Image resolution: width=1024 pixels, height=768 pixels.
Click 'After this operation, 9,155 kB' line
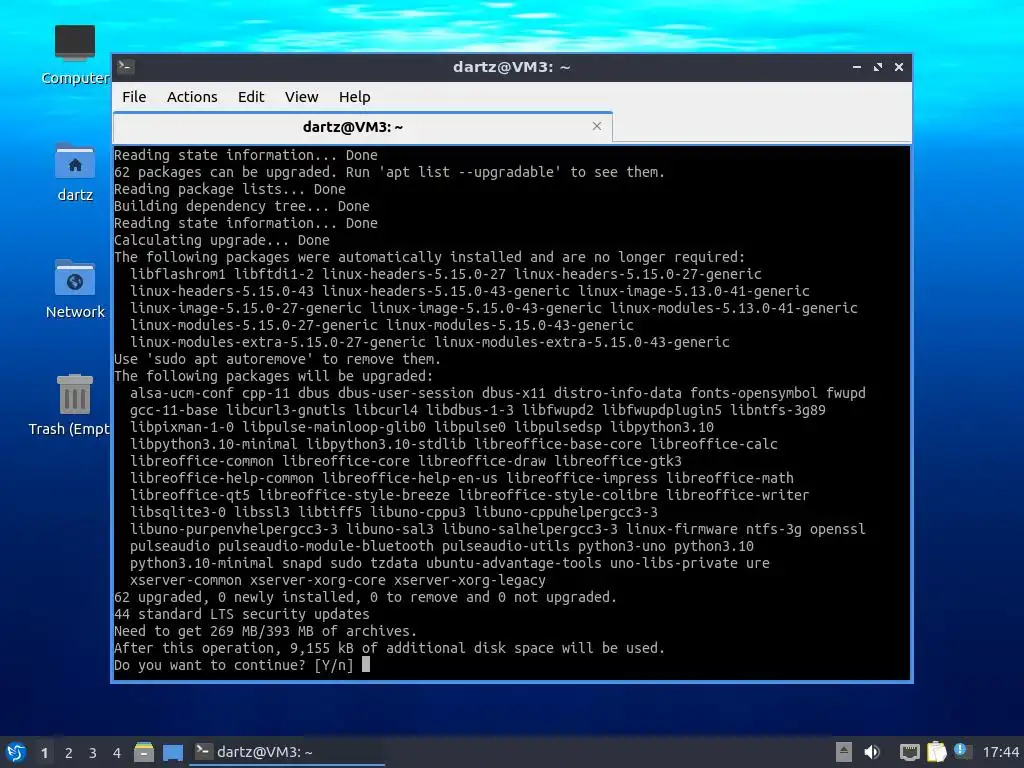(x=389, y=648)
